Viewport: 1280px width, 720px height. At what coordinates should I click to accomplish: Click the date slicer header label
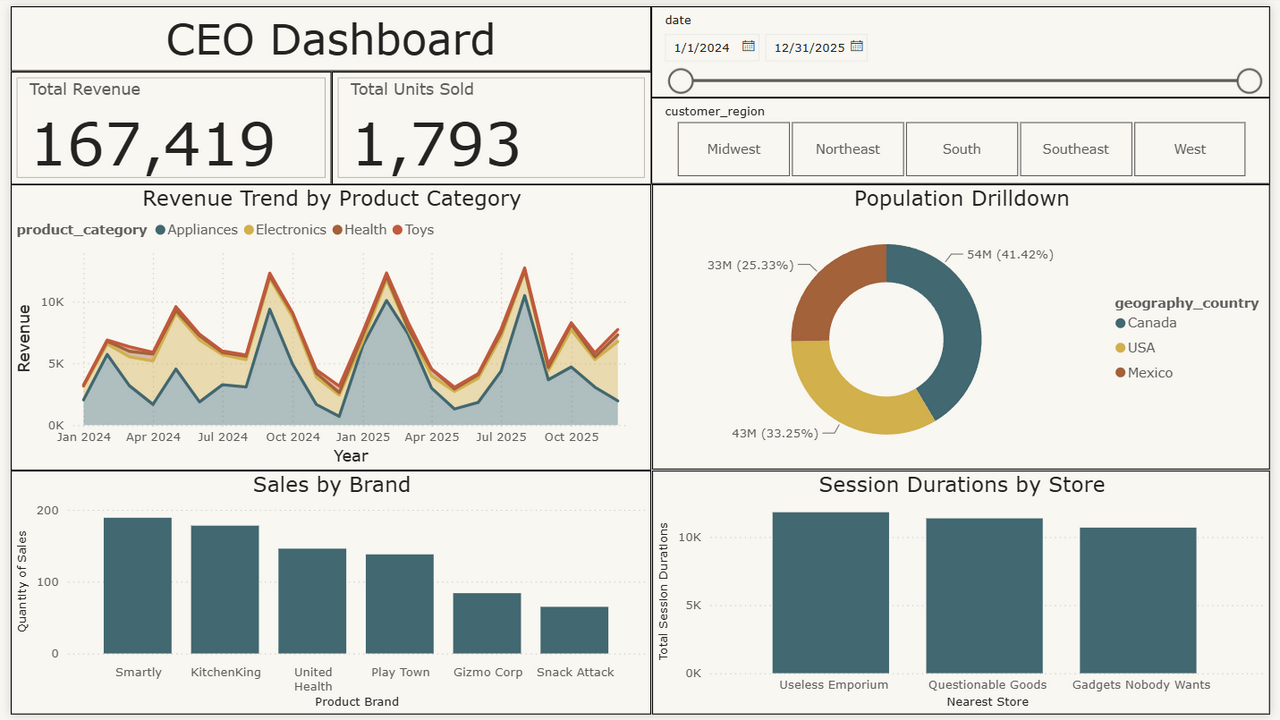pos(678,20)
